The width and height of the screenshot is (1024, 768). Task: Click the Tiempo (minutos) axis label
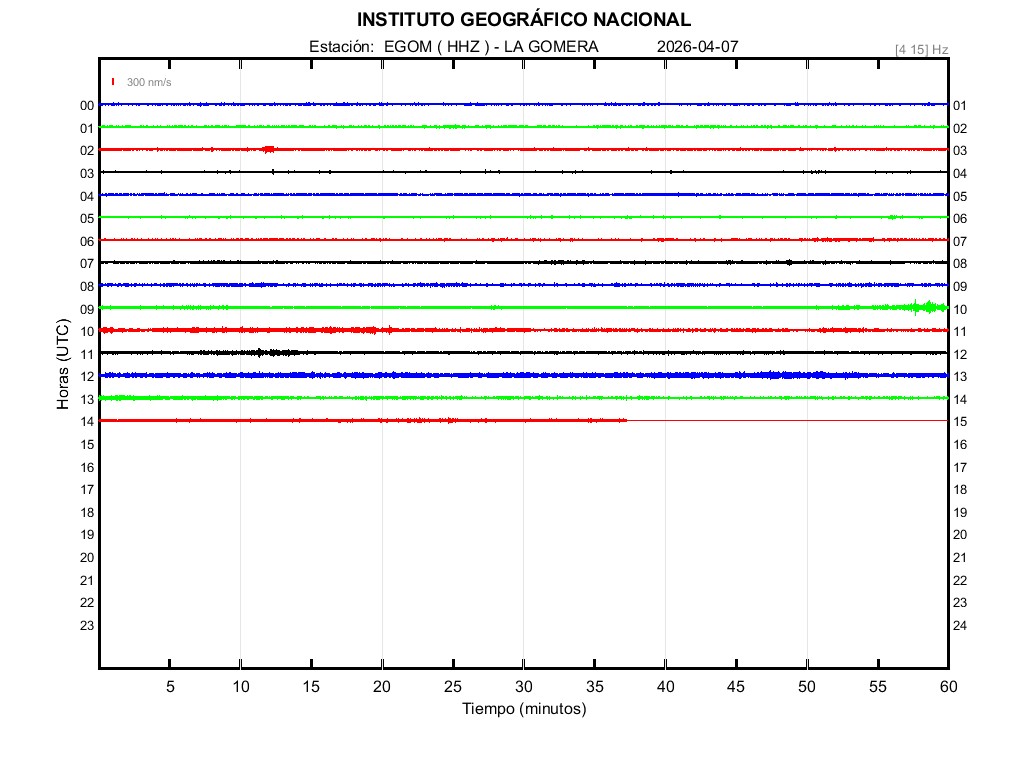click(x=523, y=709)
